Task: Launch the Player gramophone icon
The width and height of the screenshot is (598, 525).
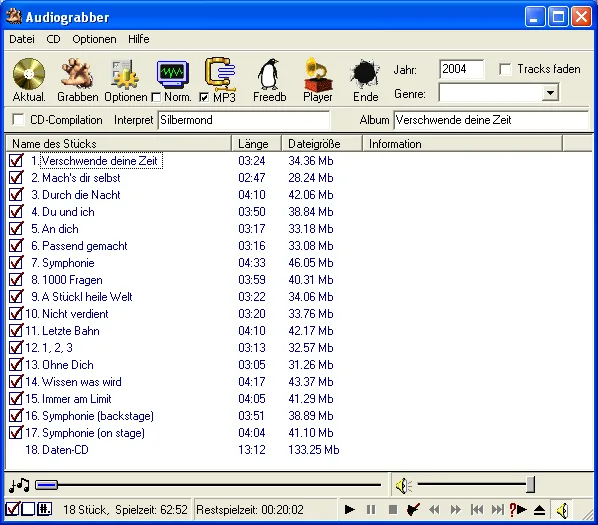Action: 318,74
